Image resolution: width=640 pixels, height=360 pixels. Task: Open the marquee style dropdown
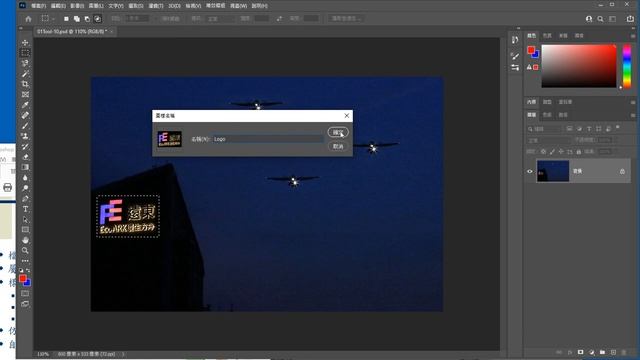point(221,19)
